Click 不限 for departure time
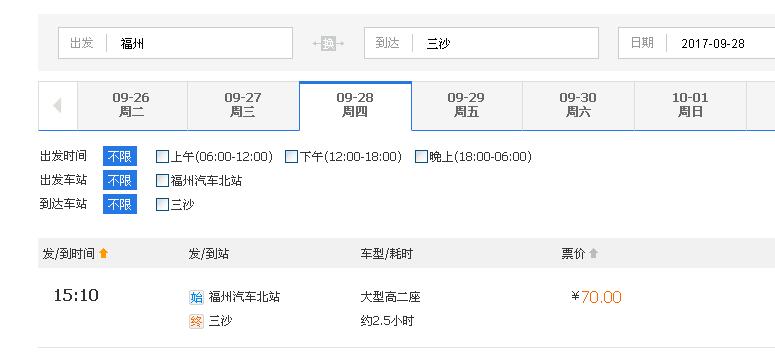775x360 pixels. [x=120, y=157]
